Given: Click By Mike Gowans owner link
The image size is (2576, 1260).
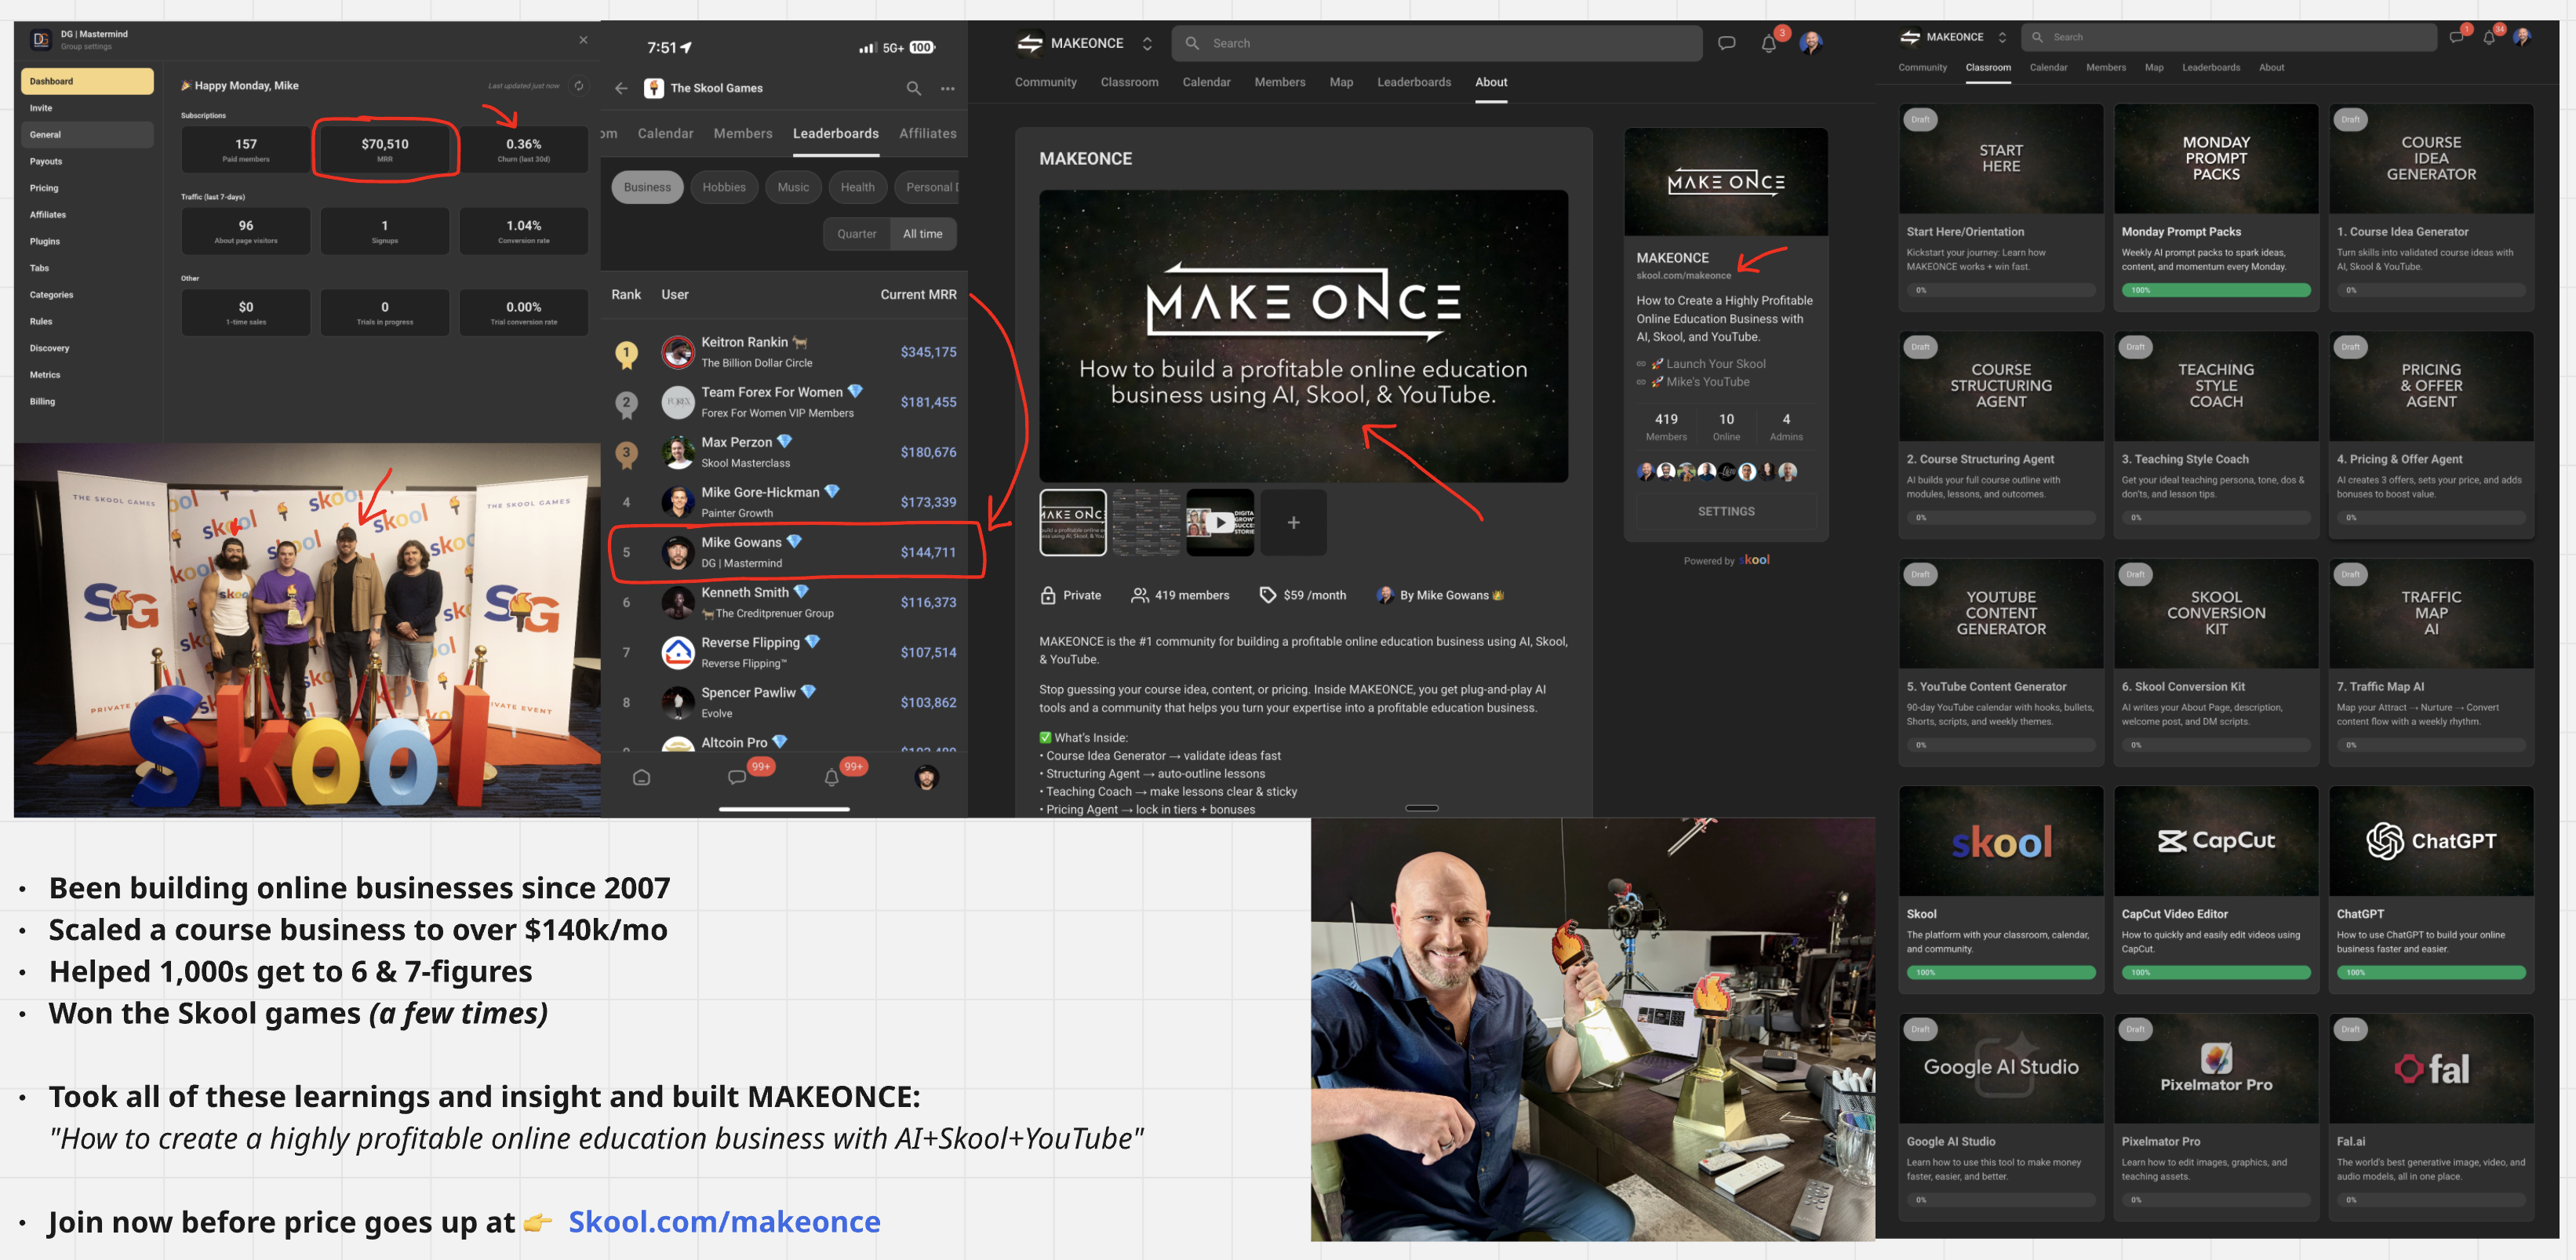Looking at the screenshot, I should (x=1439, y=595).
